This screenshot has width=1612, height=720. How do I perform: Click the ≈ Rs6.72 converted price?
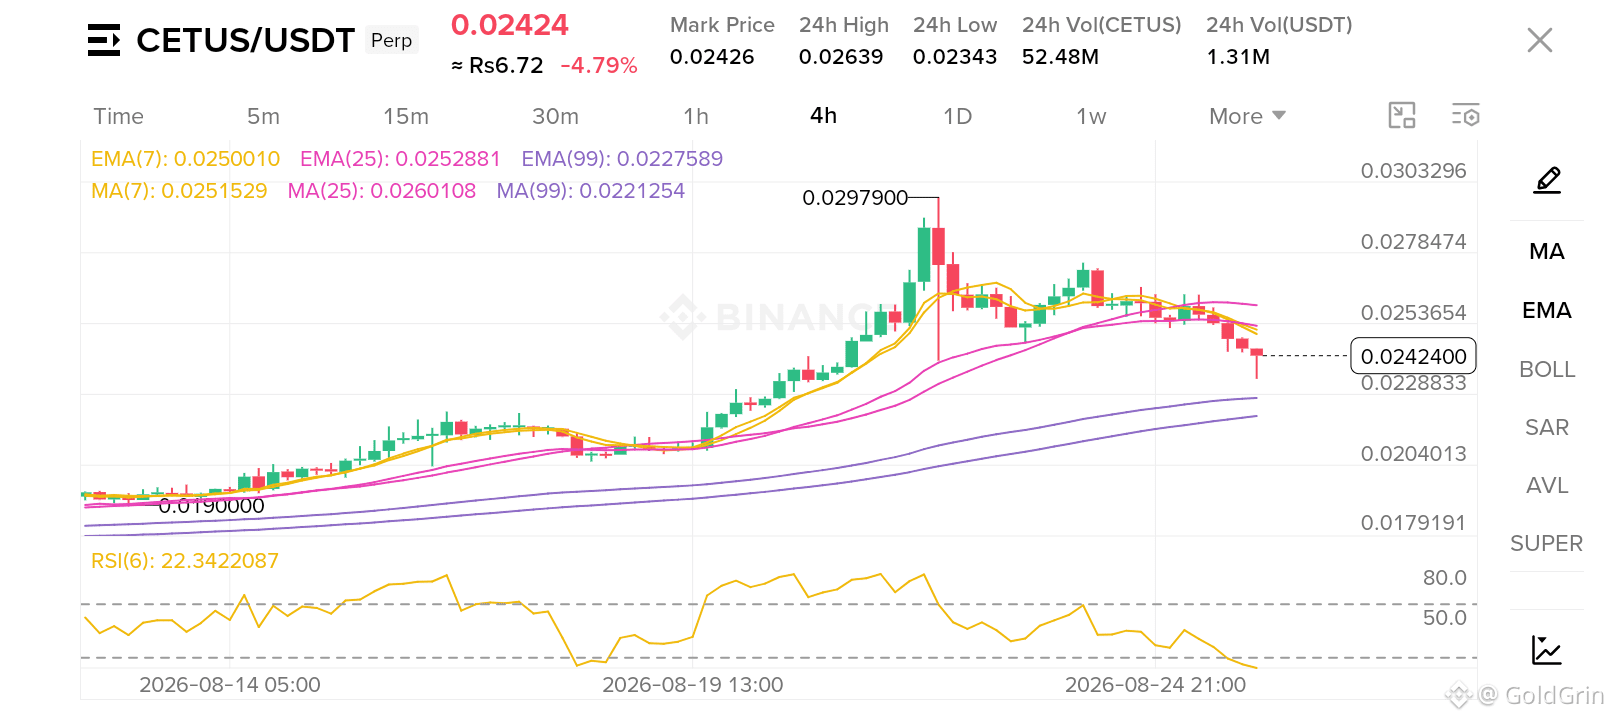[x=497, y=66]
